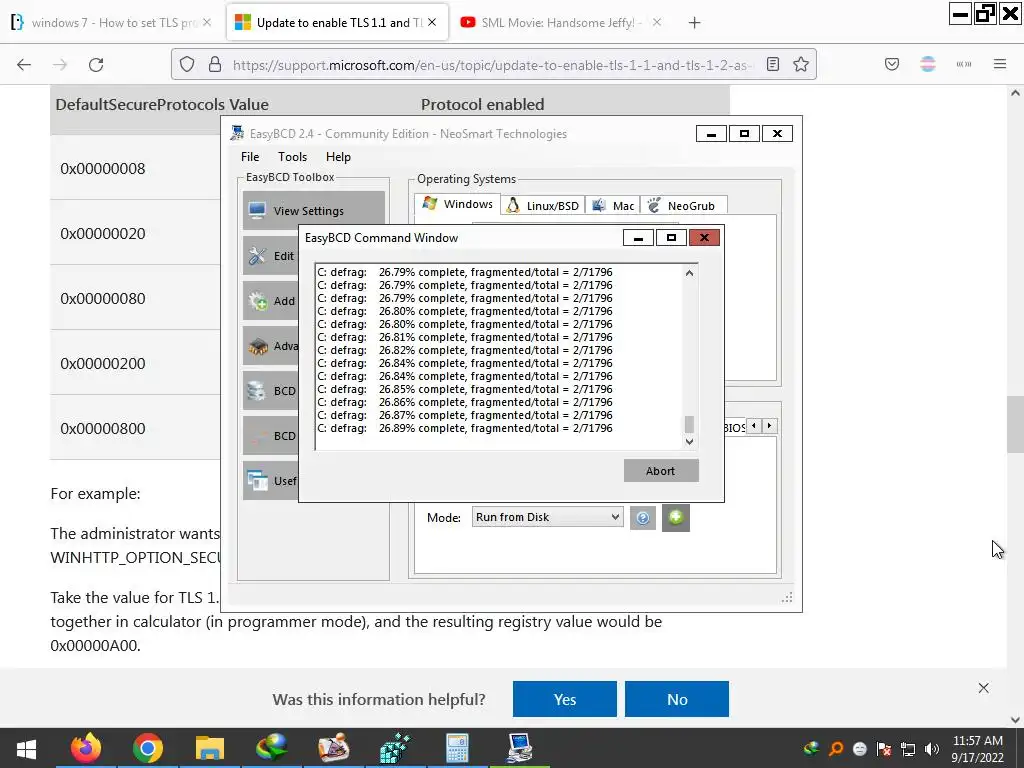Screen dimensions: 1024x768
Task: Switch to the 'windows 7 - How to set TLS' tab
Action: point(112,23)
